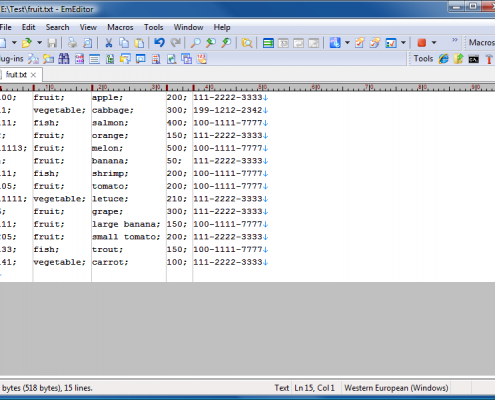Toggle the green wrap mode button
Image resolution: width=495 pixels, height=400 pixels.
pyautogui.click(x=268, y=43)
